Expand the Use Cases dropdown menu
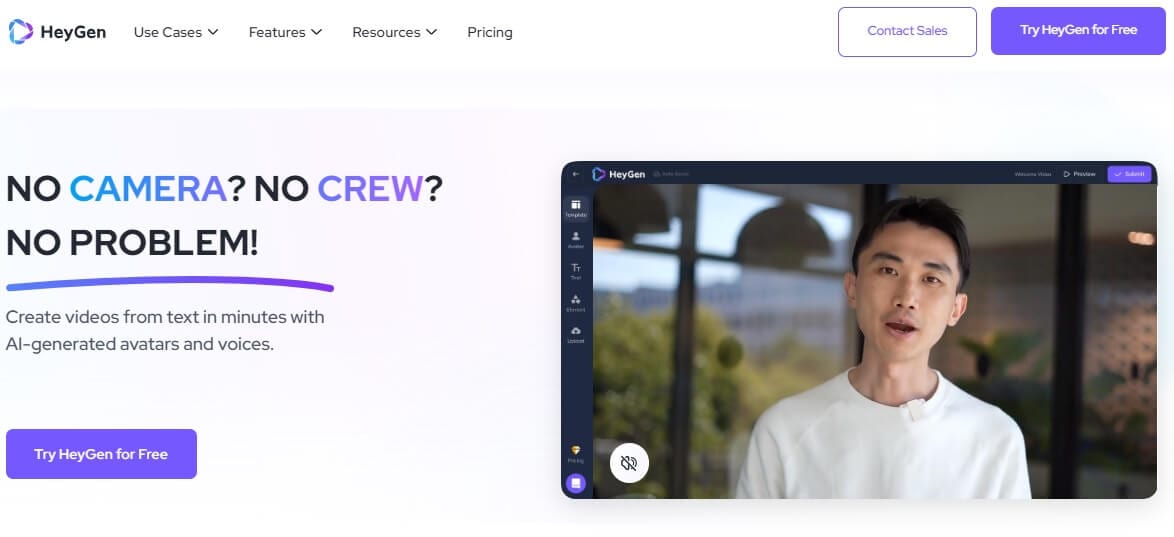1174x537 pixels. [x=176, y=32]
